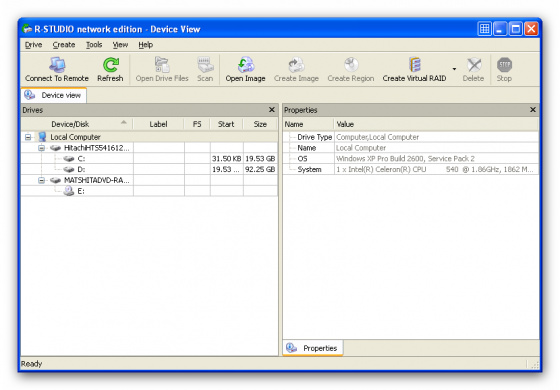The height and width of the screenshot is (390, 560).
Task: Open the Create Virtual RAID dropdown arrow
Action: [454, 69]
